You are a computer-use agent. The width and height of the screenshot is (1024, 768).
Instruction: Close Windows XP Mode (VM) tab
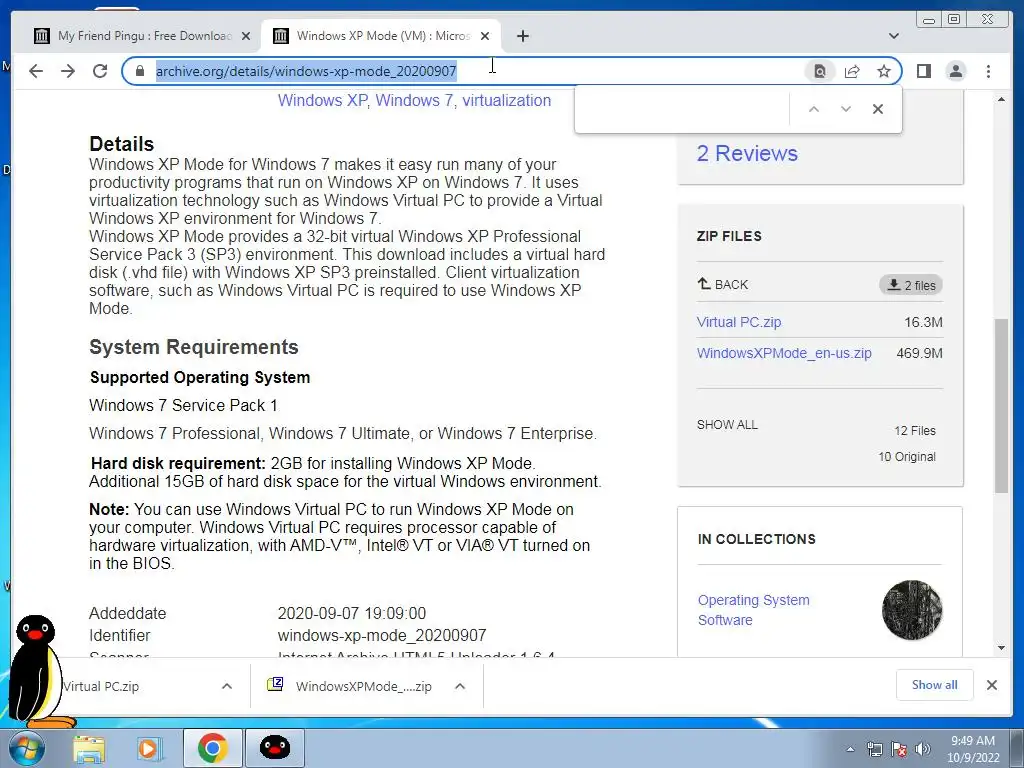[x=485, y=36]
